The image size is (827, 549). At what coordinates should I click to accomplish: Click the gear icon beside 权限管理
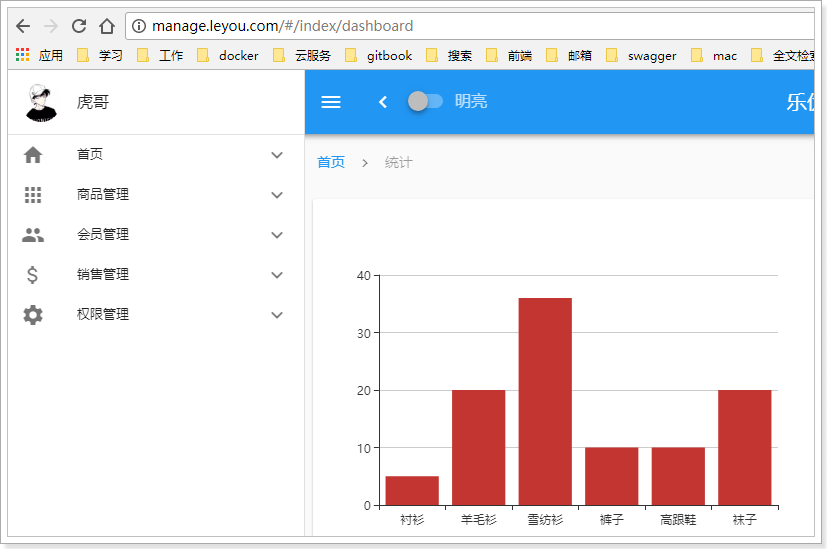[33, 315]
